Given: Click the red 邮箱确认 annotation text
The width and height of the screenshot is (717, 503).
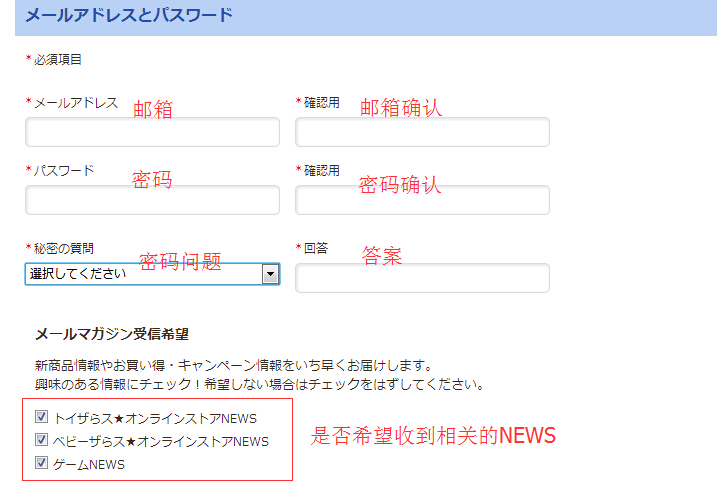Looking at the screenshot, I should click(x=400, y=108).
